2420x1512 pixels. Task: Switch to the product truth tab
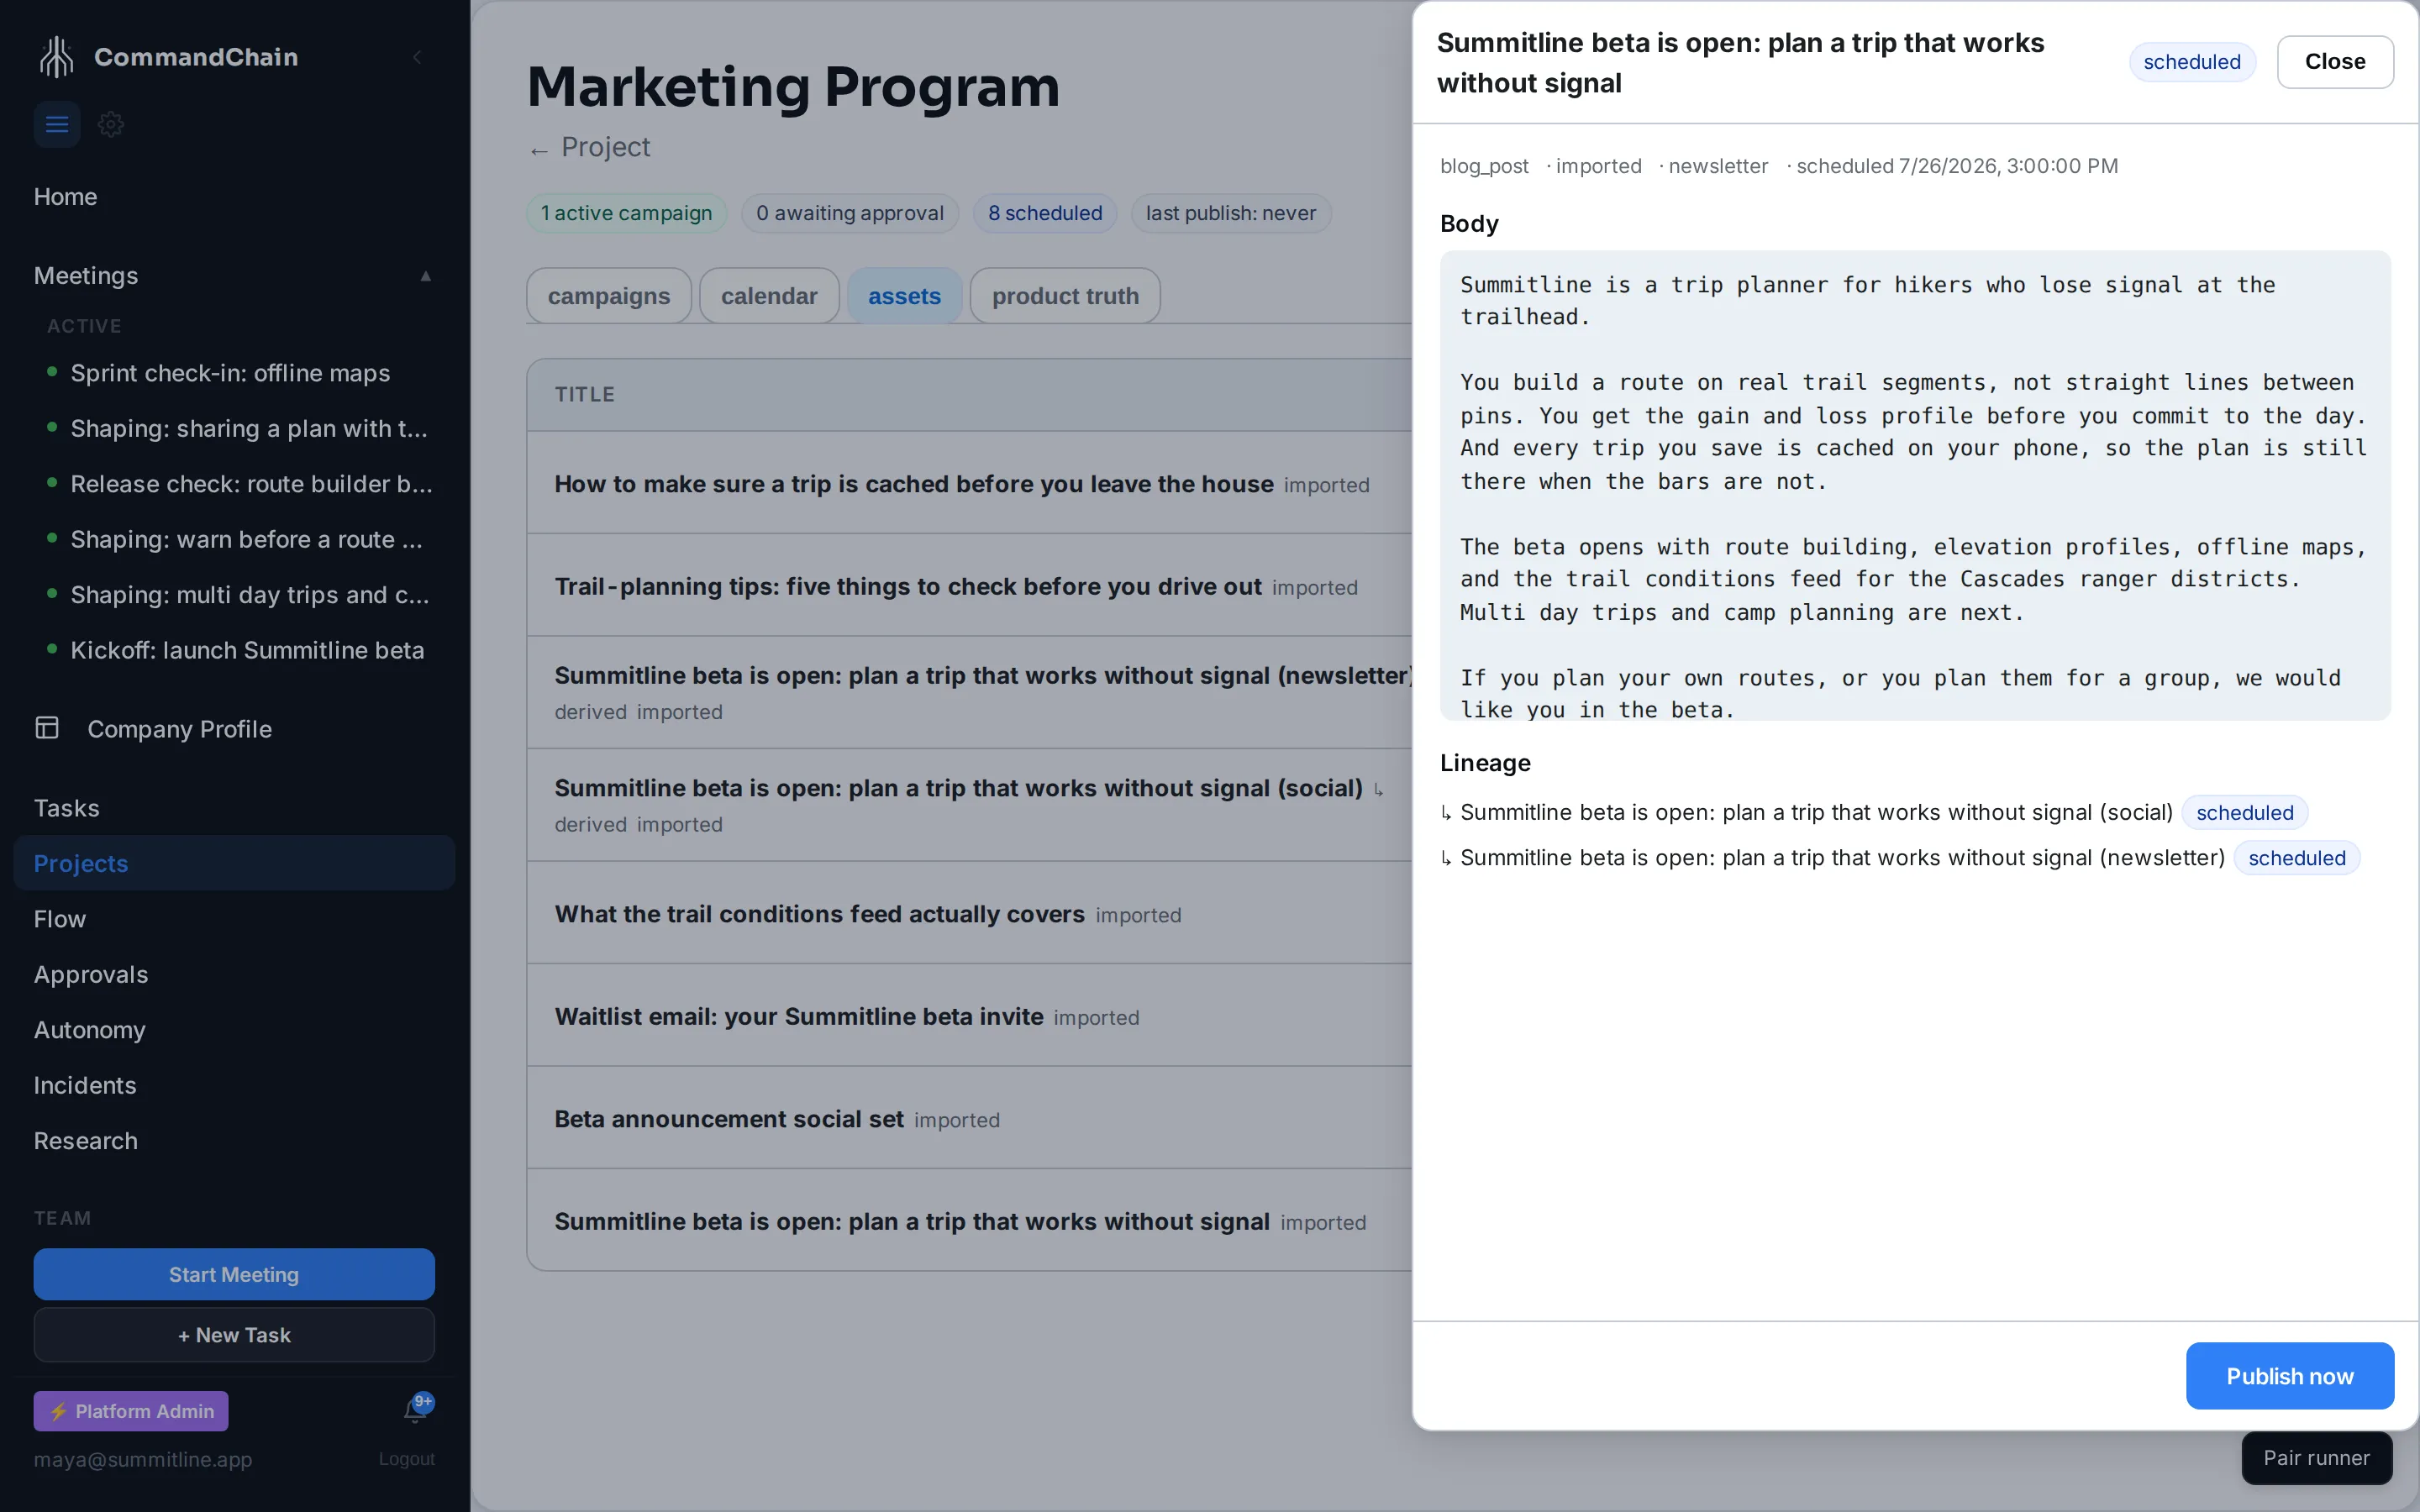[1065, 296]
